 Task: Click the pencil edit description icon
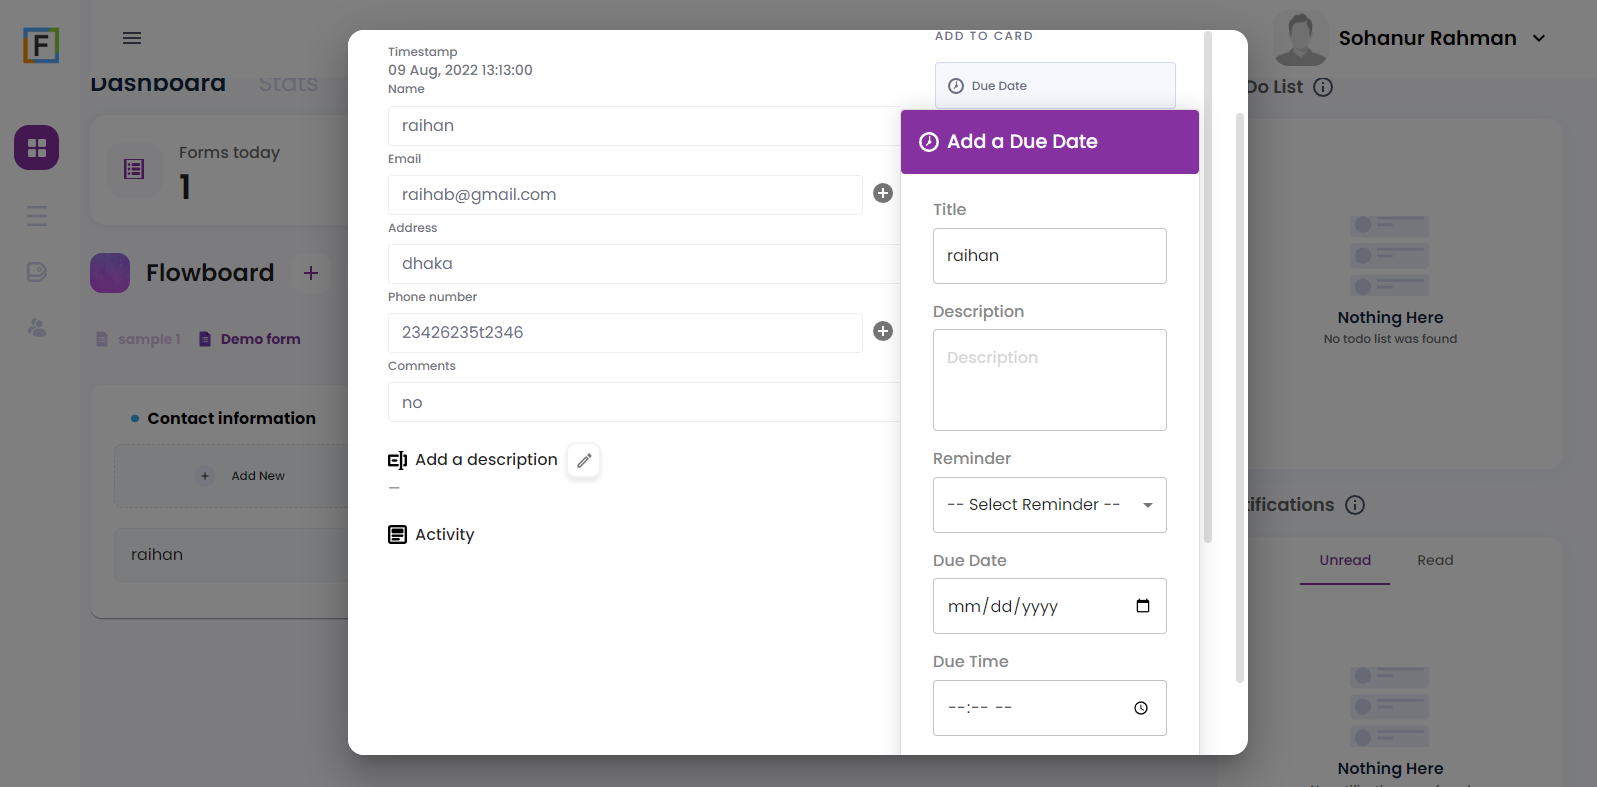point(584,460)
